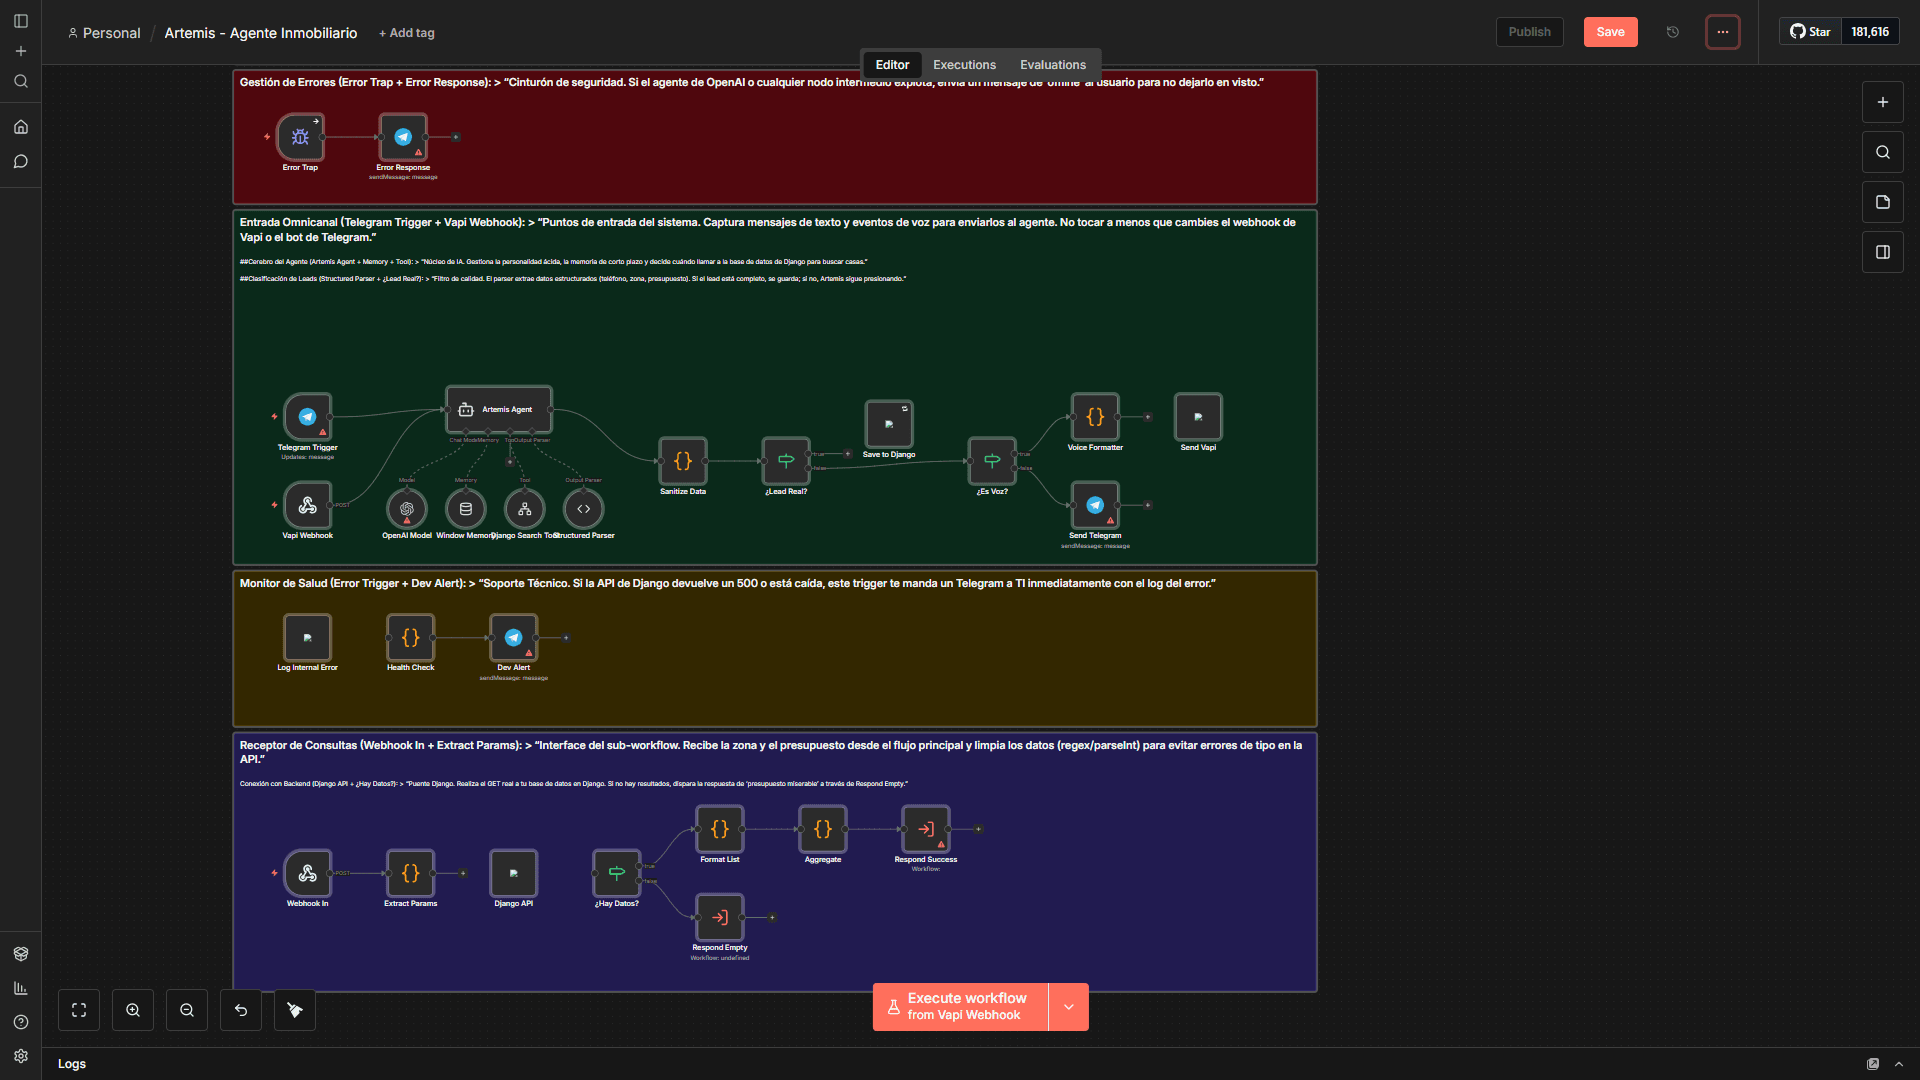Select the Respond Success node
Viewport: 1920px width, 1080px height.
click(926, 829)
